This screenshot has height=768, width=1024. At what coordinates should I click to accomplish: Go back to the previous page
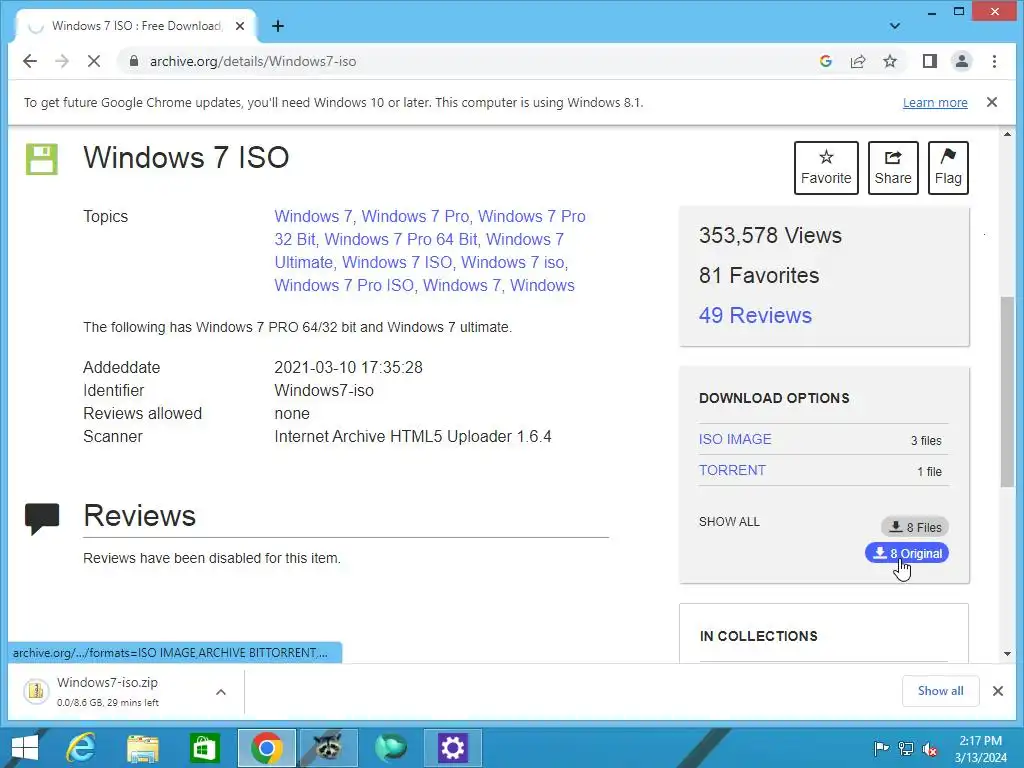pyautogui.click(x=30, y=61)
